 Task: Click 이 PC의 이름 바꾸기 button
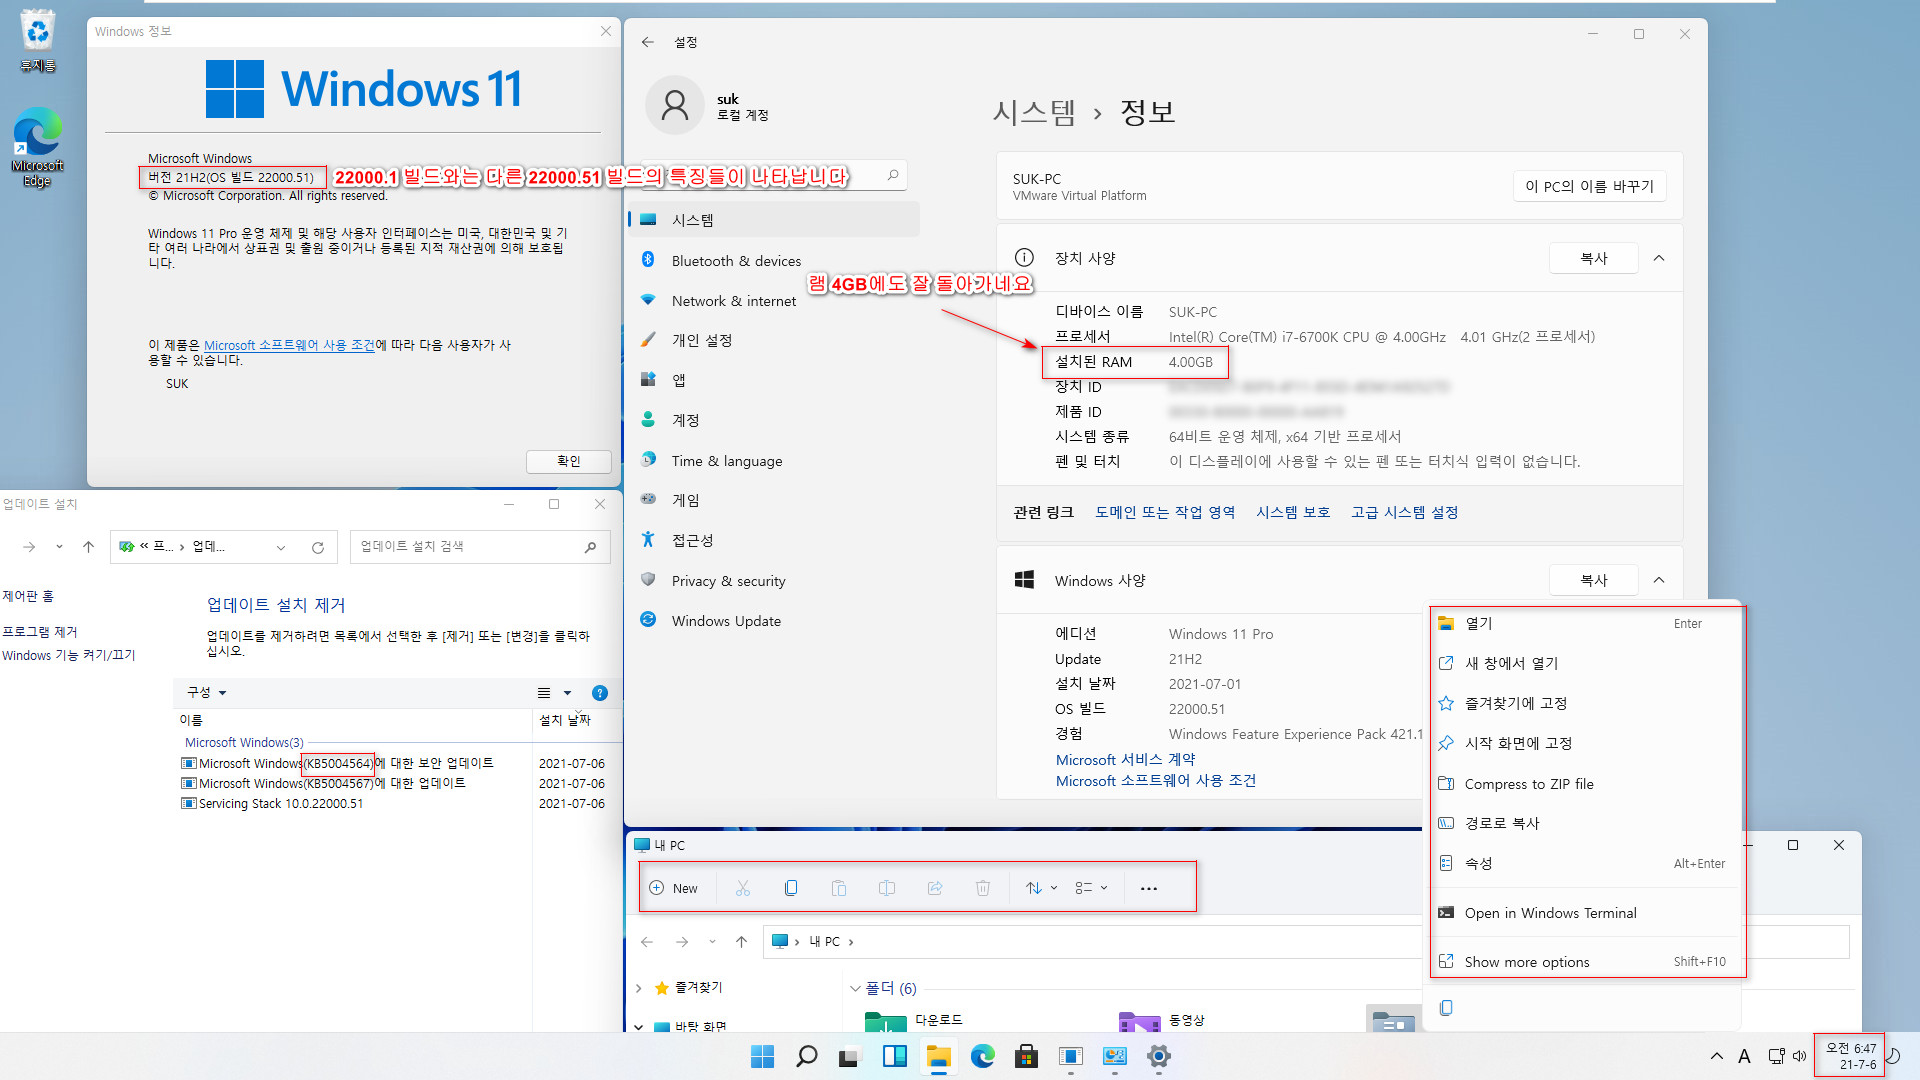pyautogui.click(x=1589, y=186)
